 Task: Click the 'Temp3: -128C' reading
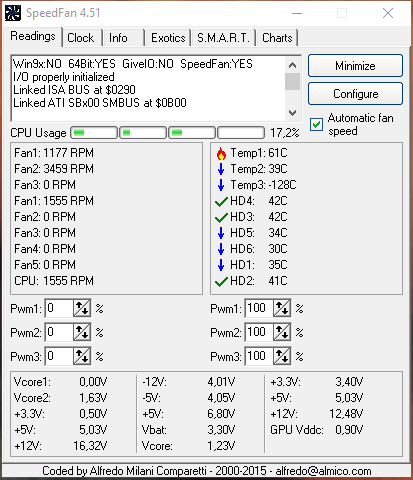263,185
